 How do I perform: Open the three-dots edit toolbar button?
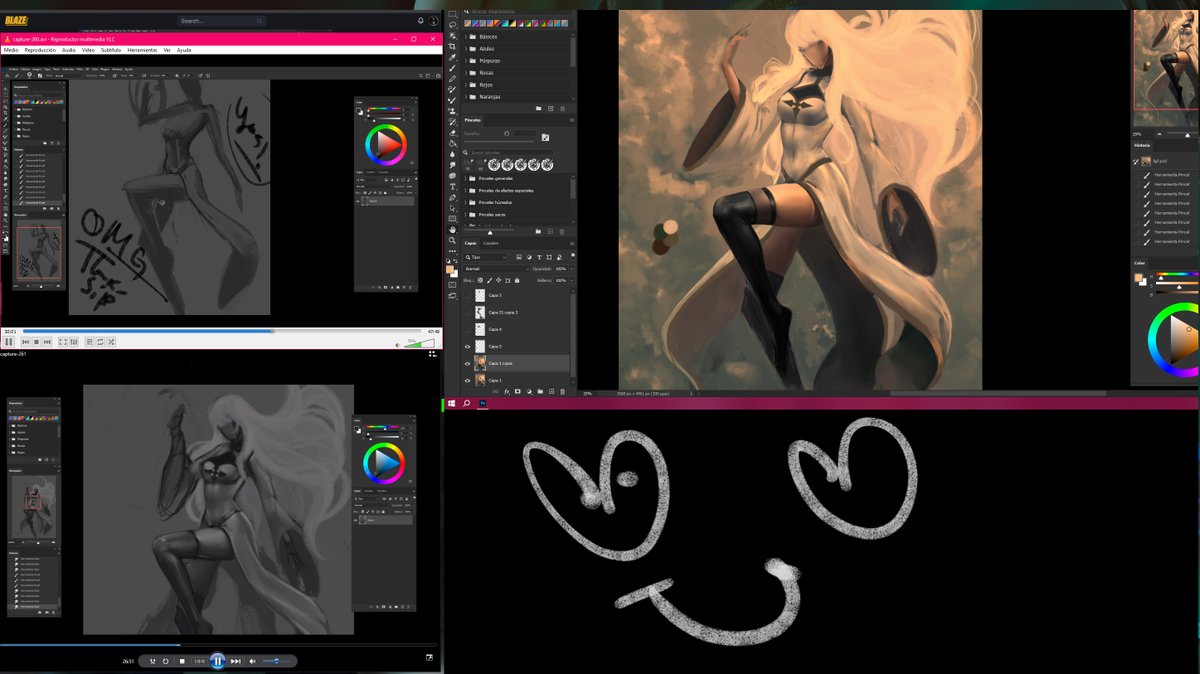click(452, 251)
